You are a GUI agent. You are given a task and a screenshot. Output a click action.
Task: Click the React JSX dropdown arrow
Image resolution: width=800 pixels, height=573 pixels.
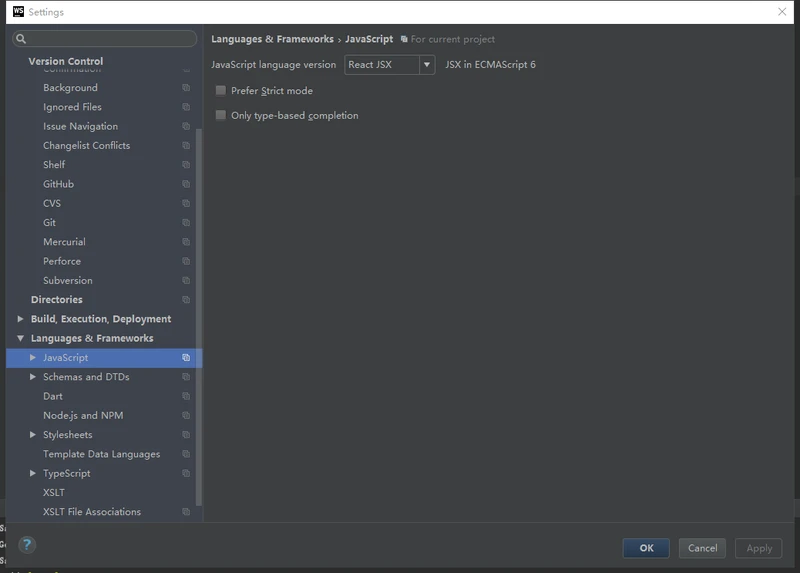coord(427,65)
